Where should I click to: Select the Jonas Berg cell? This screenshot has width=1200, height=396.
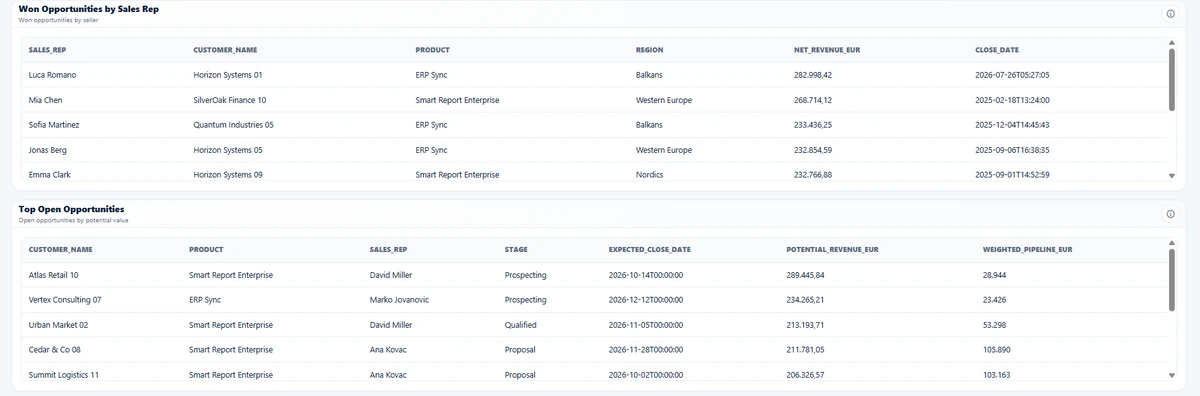pos(48,150)
